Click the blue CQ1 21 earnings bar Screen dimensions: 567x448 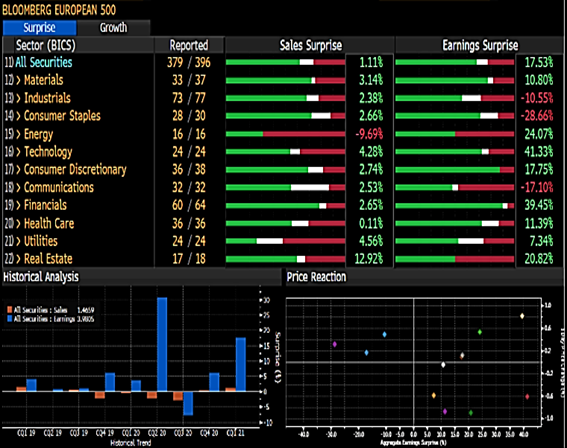(241, 364)
